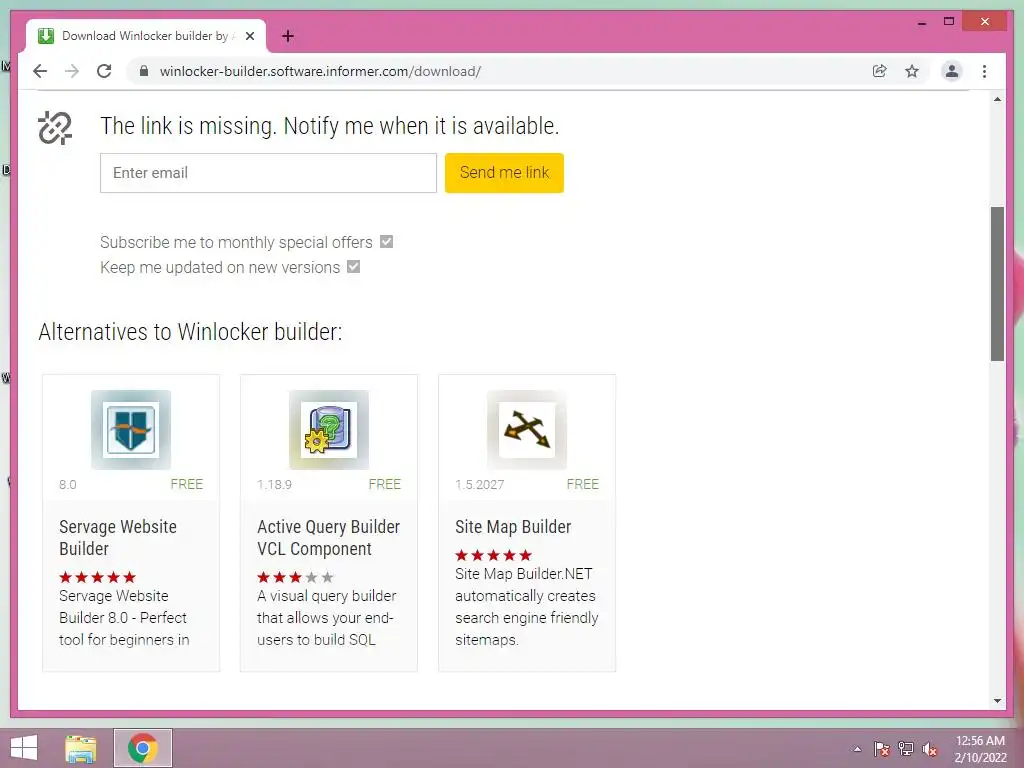Uncheck Keep me updated on new versions
Viewport: 1024px width, 768px height.
point(353,266)
